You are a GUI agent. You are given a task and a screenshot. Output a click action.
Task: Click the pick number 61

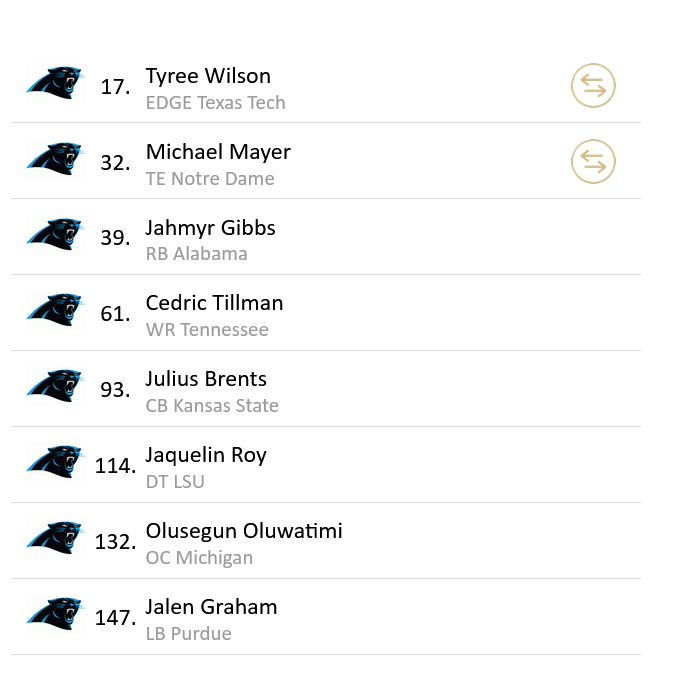(x=115, y=314)
